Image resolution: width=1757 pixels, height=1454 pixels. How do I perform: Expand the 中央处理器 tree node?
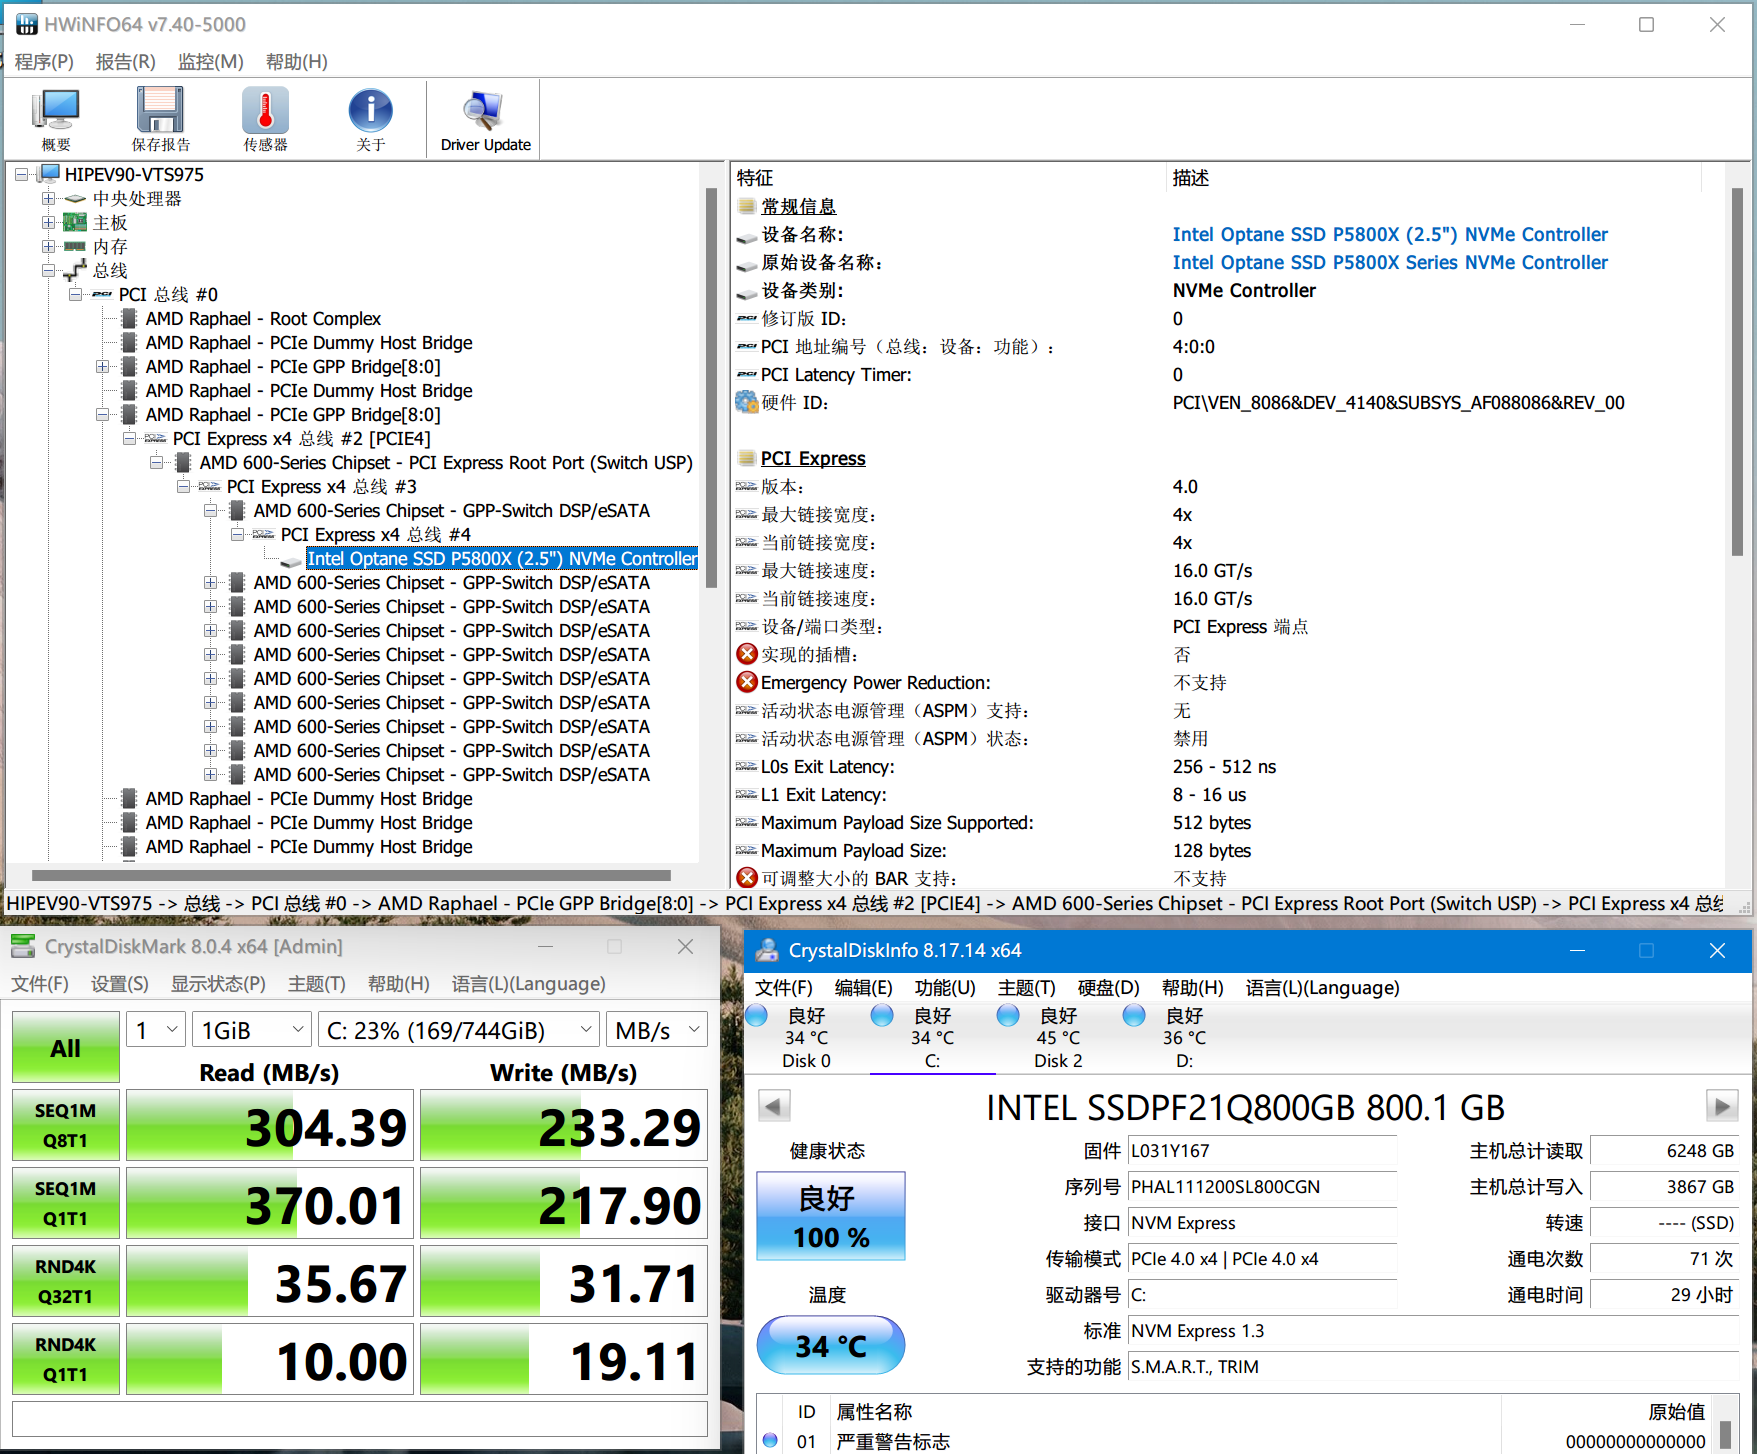48,199
